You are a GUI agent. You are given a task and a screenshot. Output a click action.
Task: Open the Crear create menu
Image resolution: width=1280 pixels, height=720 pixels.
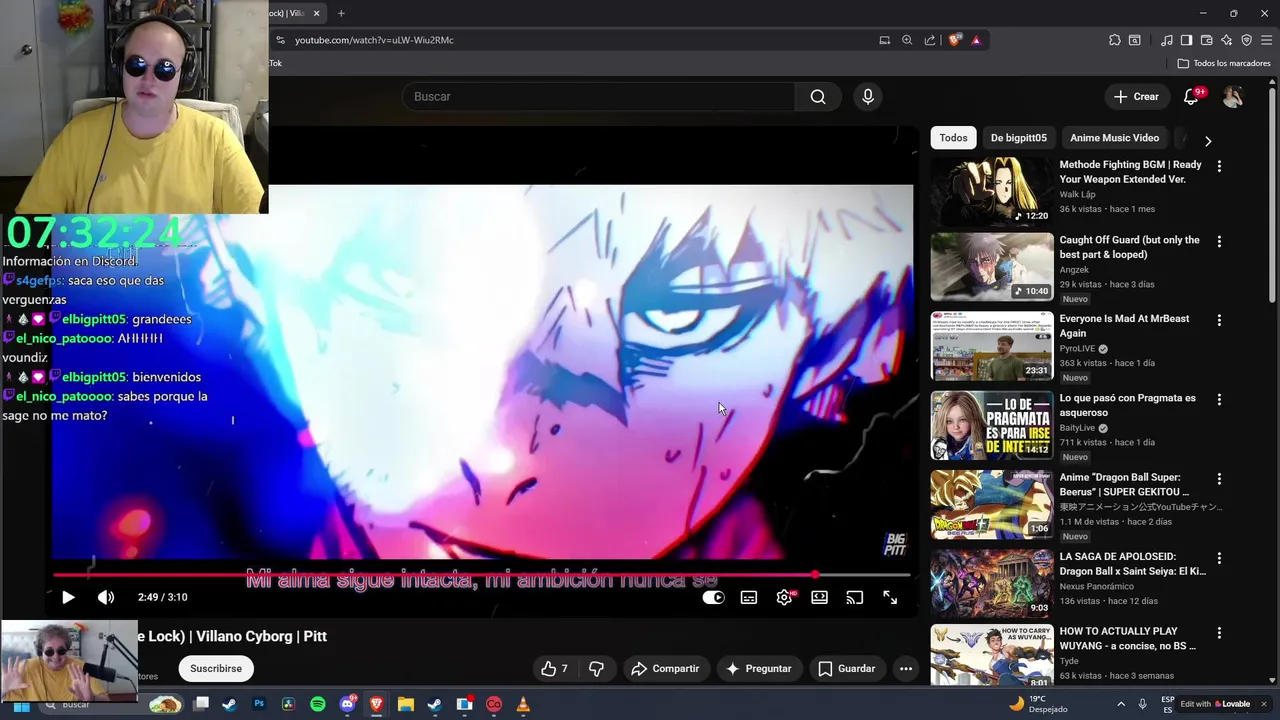click(x=1136, y=96)
